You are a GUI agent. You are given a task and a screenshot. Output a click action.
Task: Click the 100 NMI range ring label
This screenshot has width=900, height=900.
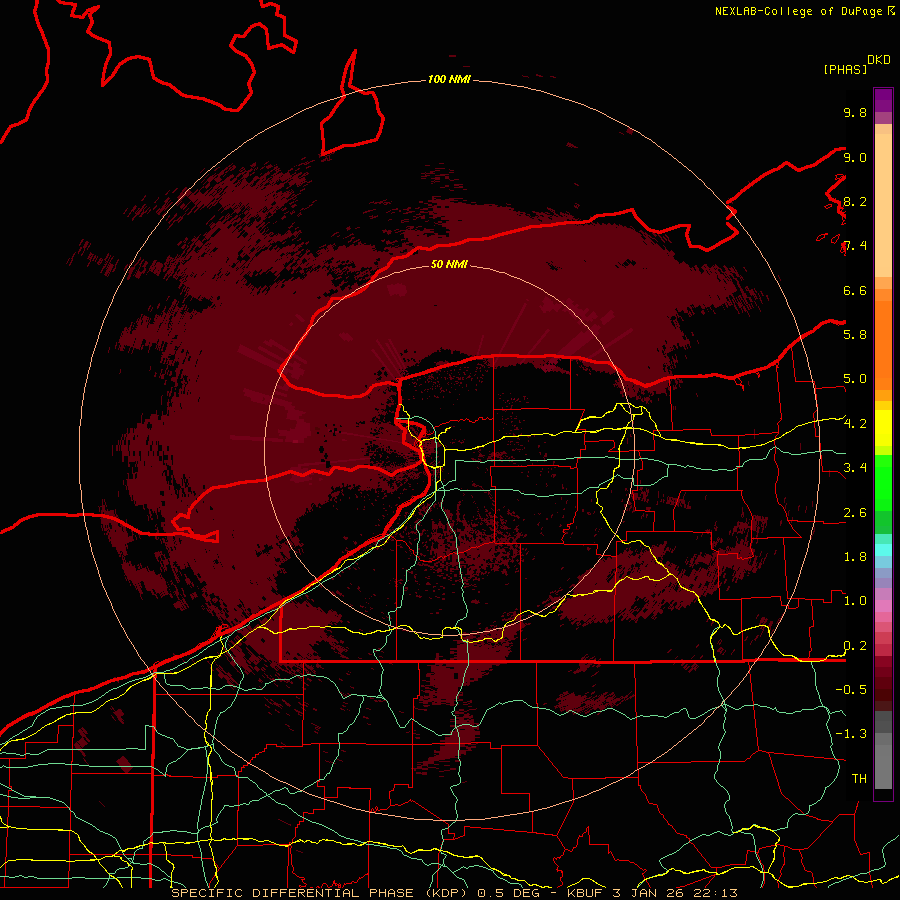pyautogui.click(x=449, y=79)
